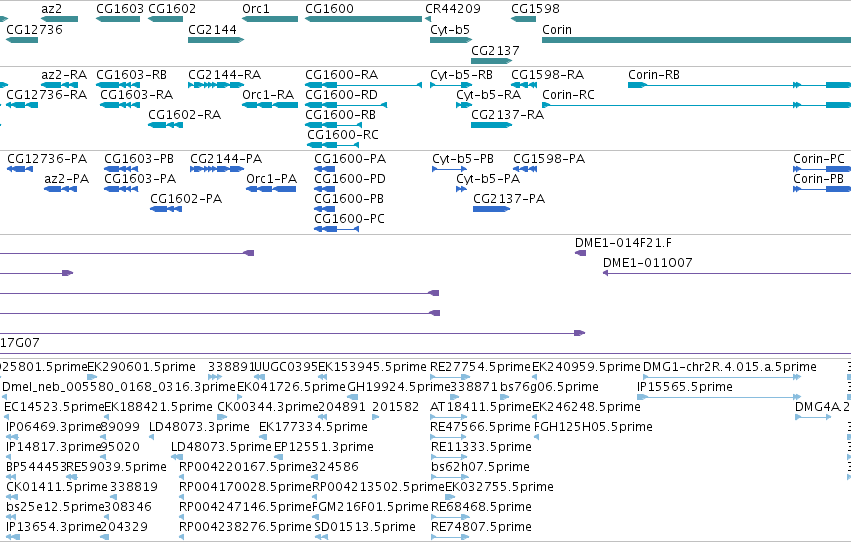Select transcript CG1600-RC

point(333,145)
